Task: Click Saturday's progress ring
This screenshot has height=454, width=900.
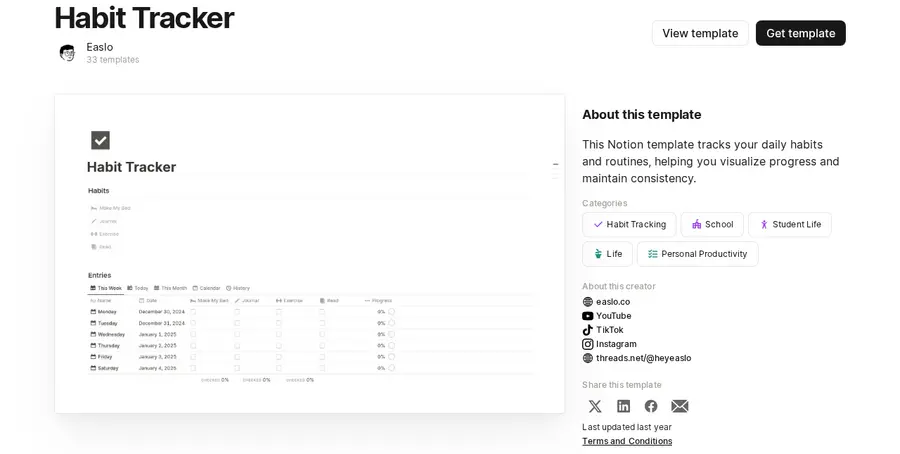Action: tap(391, 368)
